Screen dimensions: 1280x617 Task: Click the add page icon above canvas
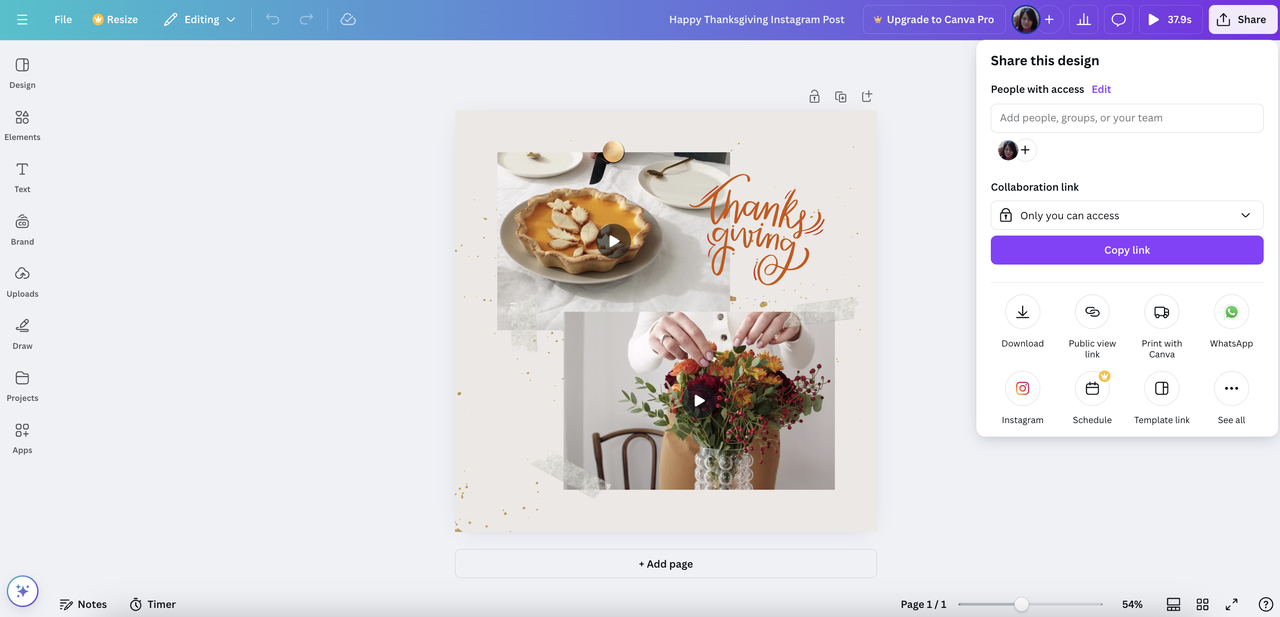pyautogui.click(x=867, y=96)
